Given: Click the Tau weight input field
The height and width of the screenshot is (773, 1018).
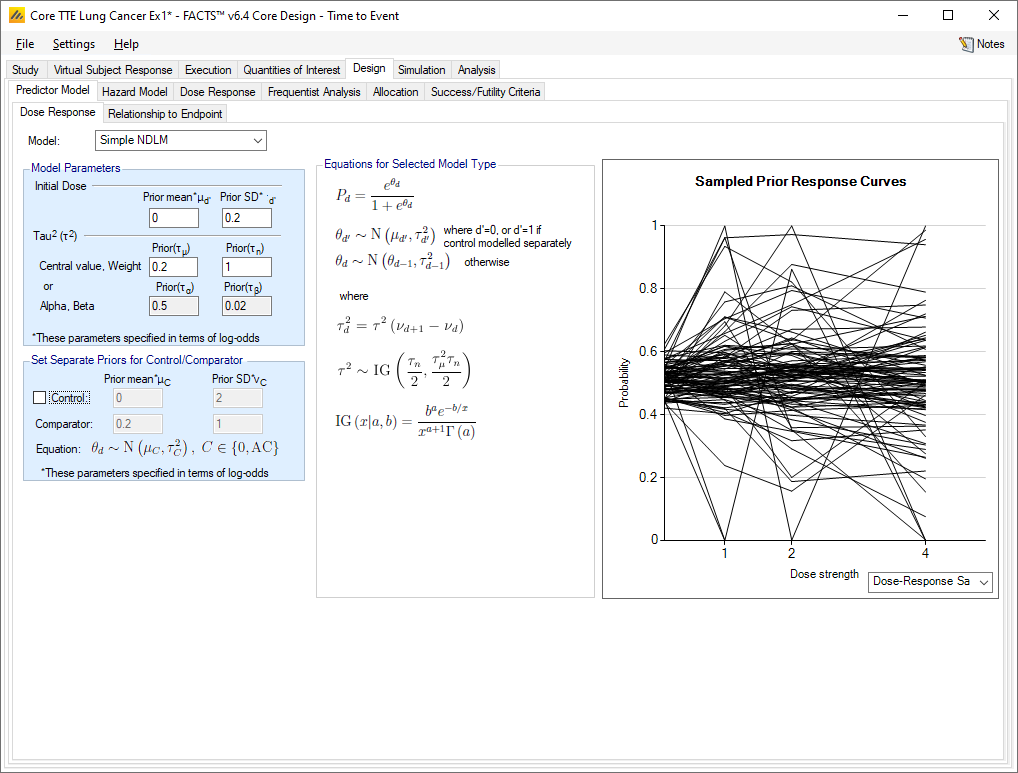Looking at the screenshot, I should [x=246, y=267].
